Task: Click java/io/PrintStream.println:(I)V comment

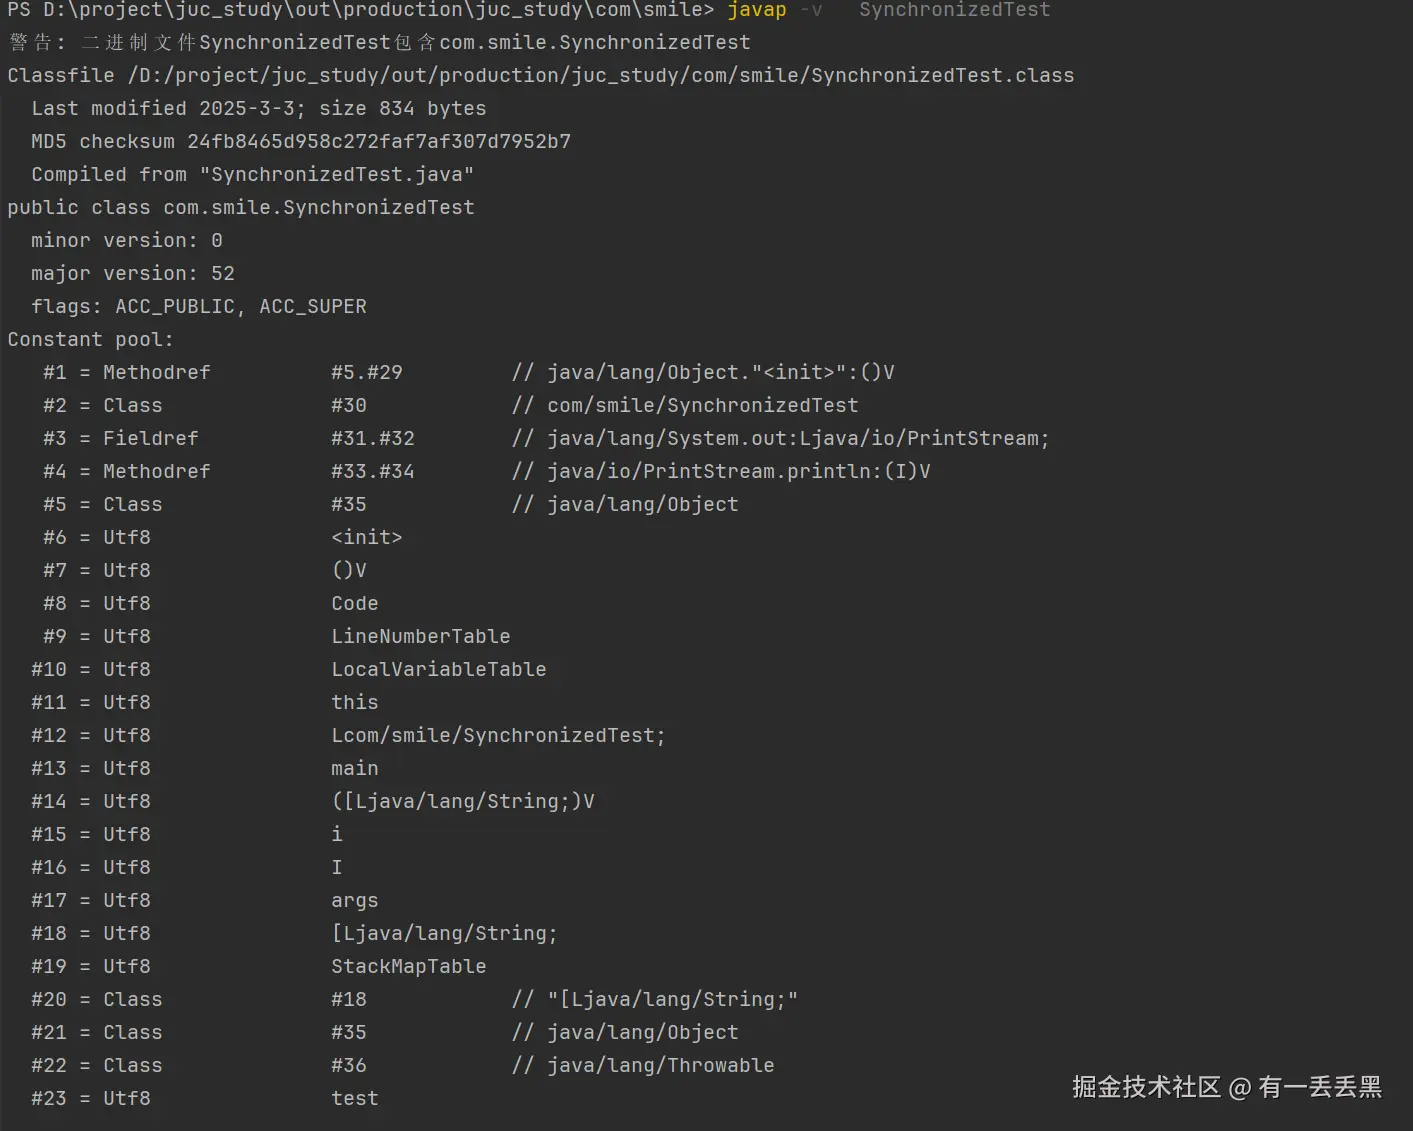Action: click(739, 472)
